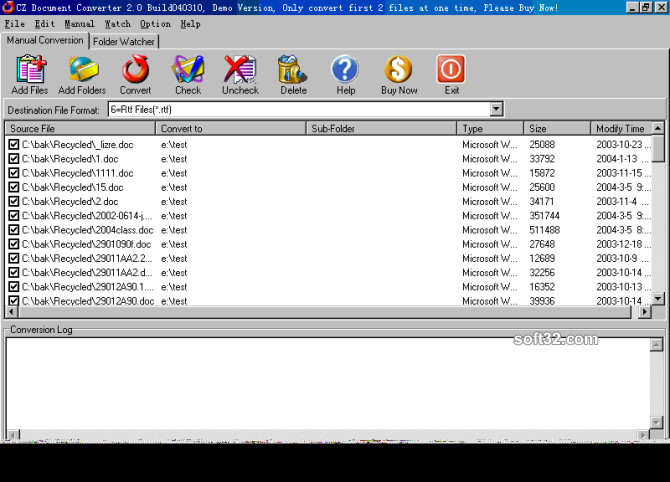Screen dimensions: 670x482
Task: Click the Exit power icon
Action: click(x=451, y=69)
